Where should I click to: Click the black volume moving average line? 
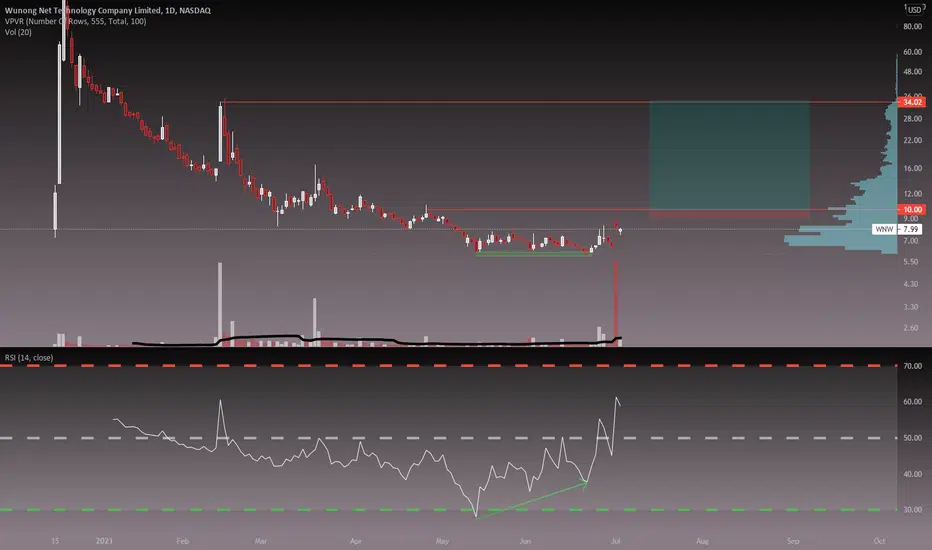tap(377, 340)
